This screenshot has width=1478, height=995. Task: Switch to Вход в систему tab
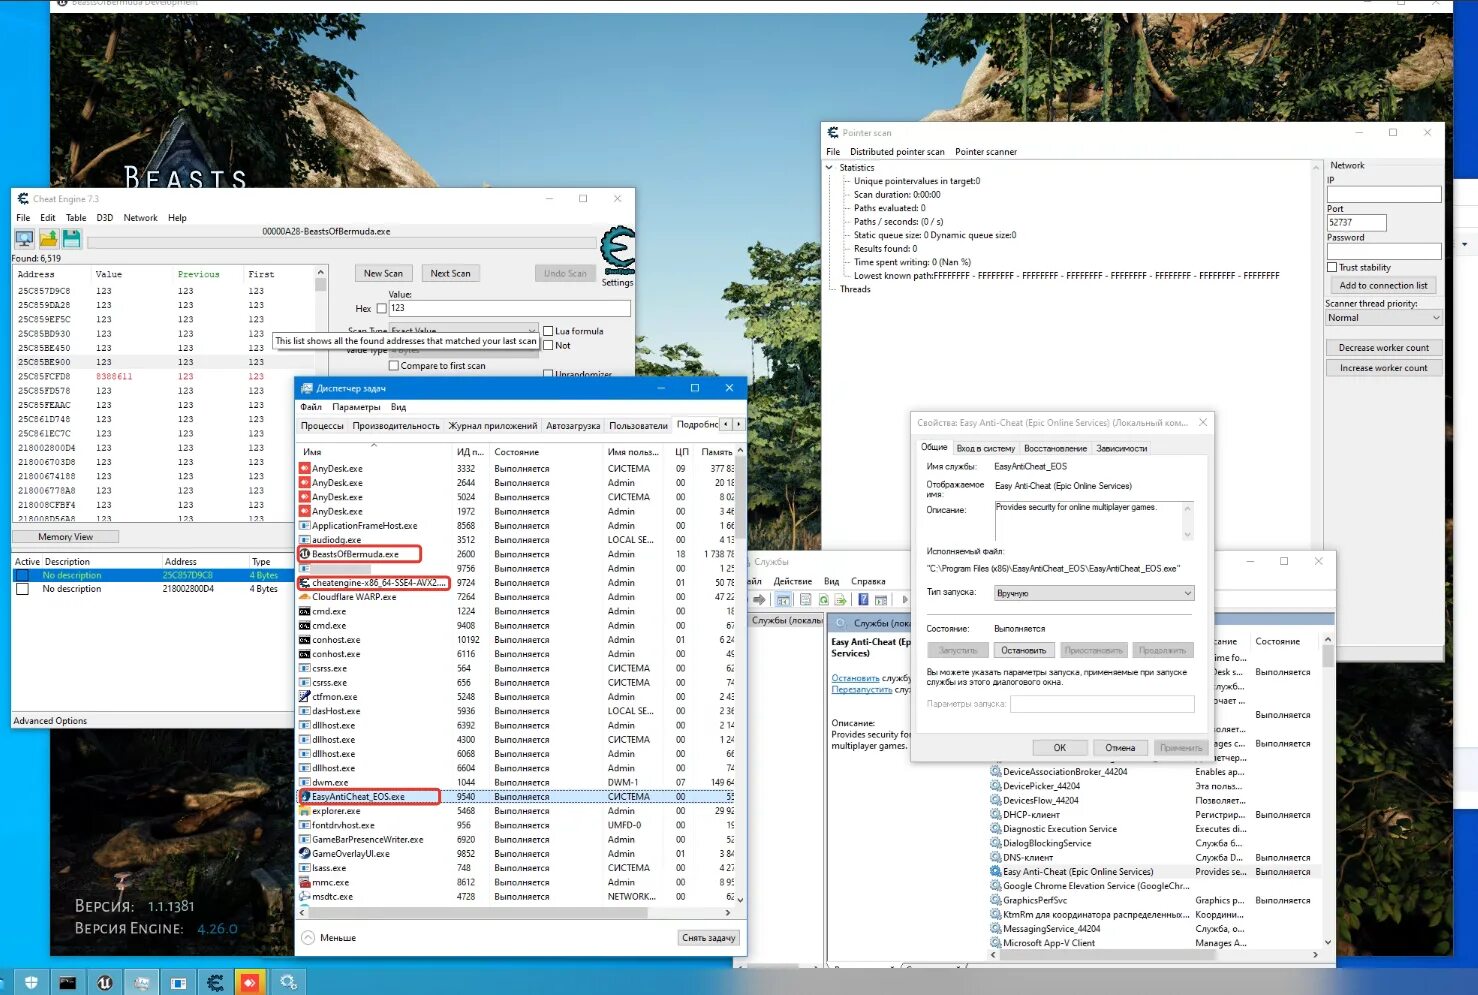[x=985, y=448]
